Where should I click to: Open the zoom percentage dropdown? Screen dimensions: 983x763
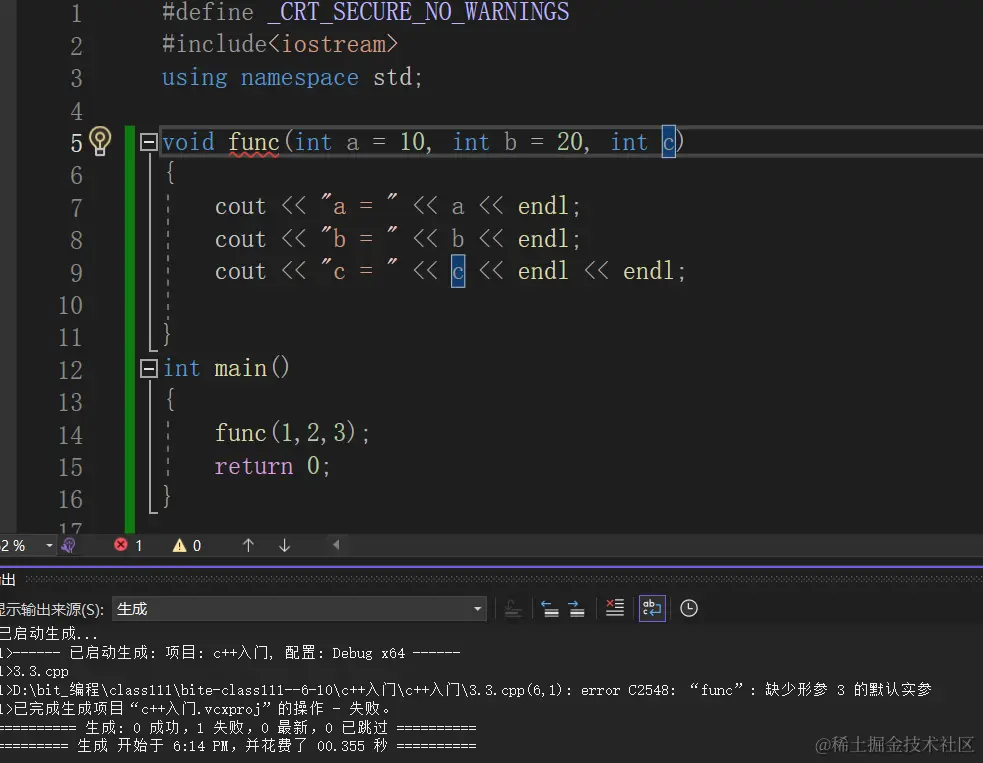pos(49,545)
